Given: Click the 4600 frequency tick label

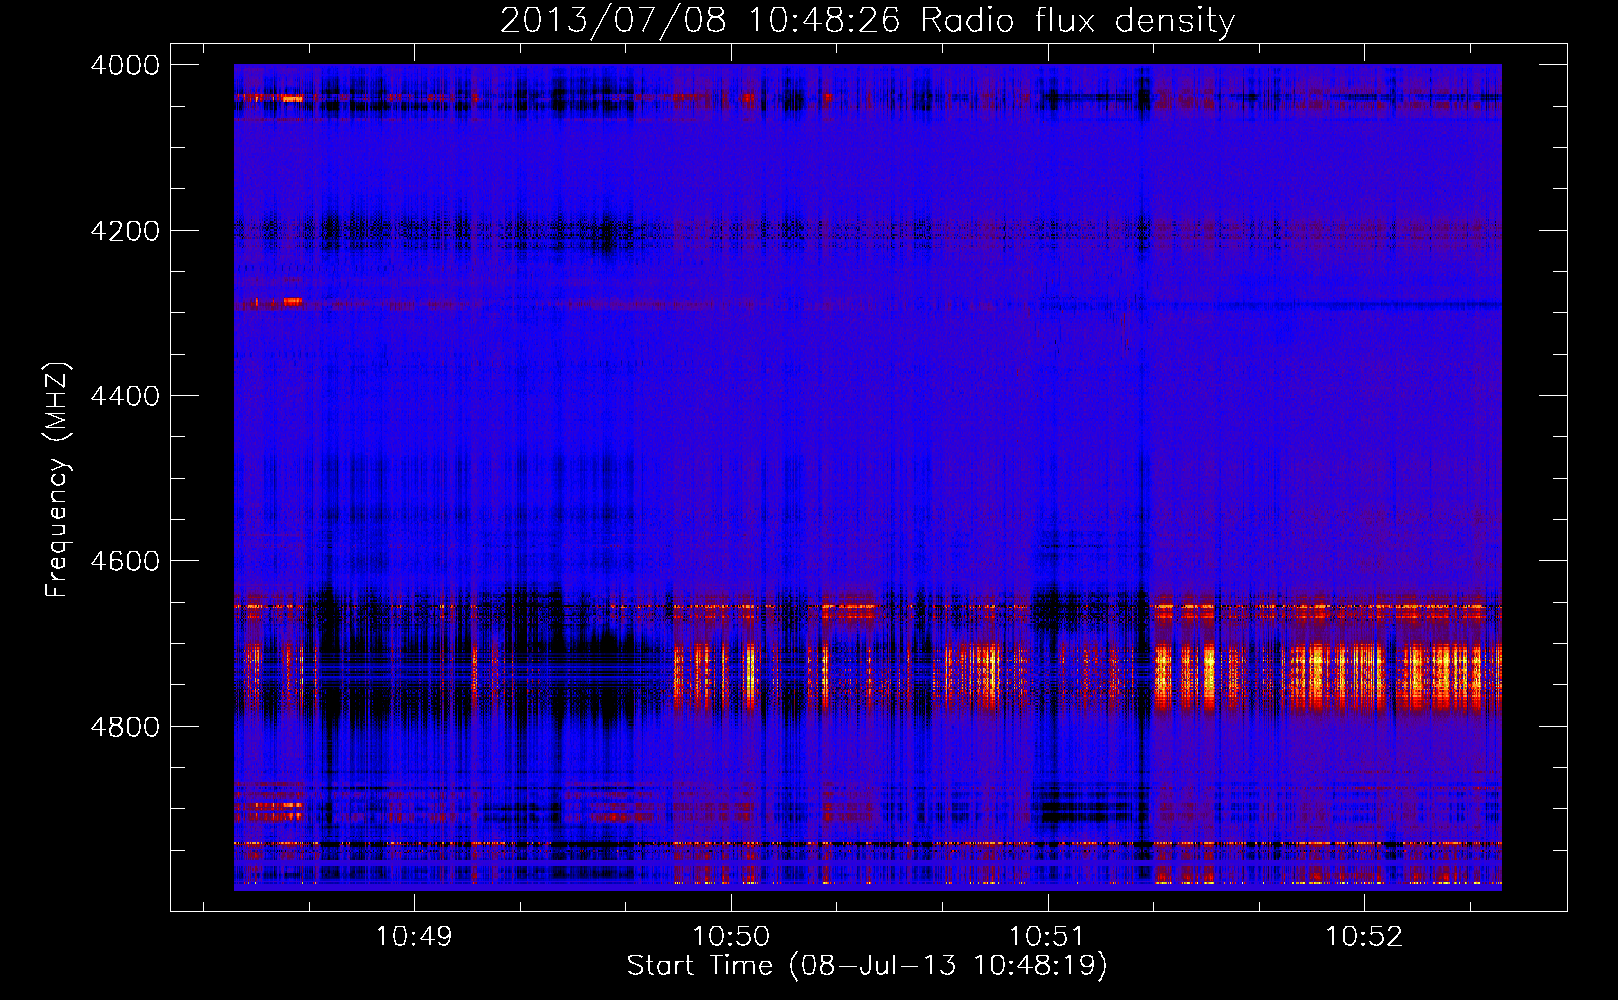Looking at the screenshot, I should tap(125, 561).
